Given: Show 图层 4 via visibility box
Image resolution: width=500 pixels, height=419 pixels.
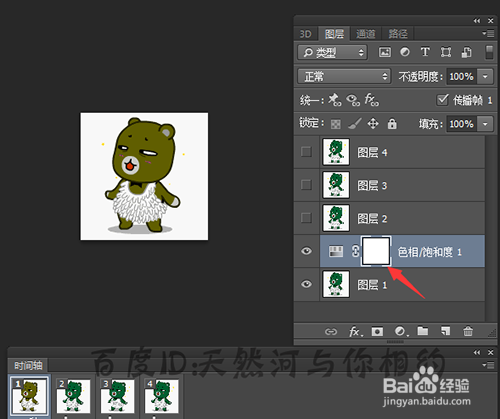Looking at the screenshot, I should pyautogui.click(x=306, y=152).
